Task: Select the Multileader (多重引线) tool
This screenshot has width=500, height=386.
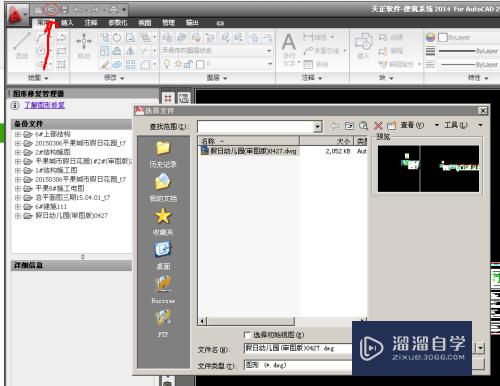Action: (321, 51)
